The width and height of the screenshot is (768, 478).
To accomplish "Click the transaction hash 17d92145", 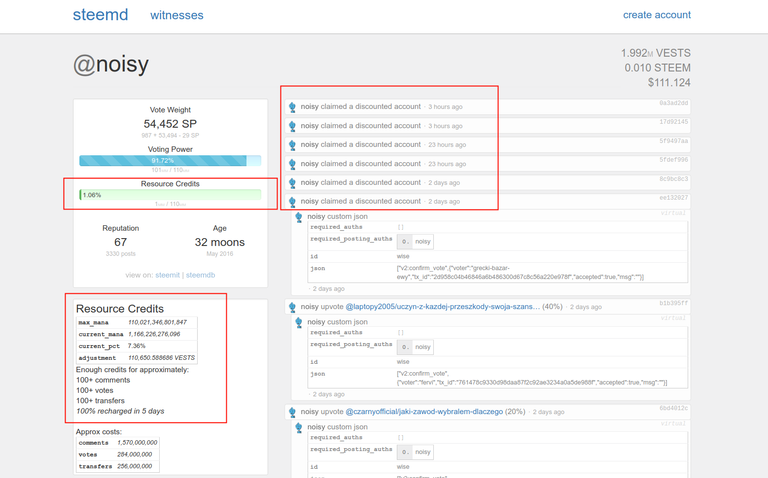I will (673, 122).
